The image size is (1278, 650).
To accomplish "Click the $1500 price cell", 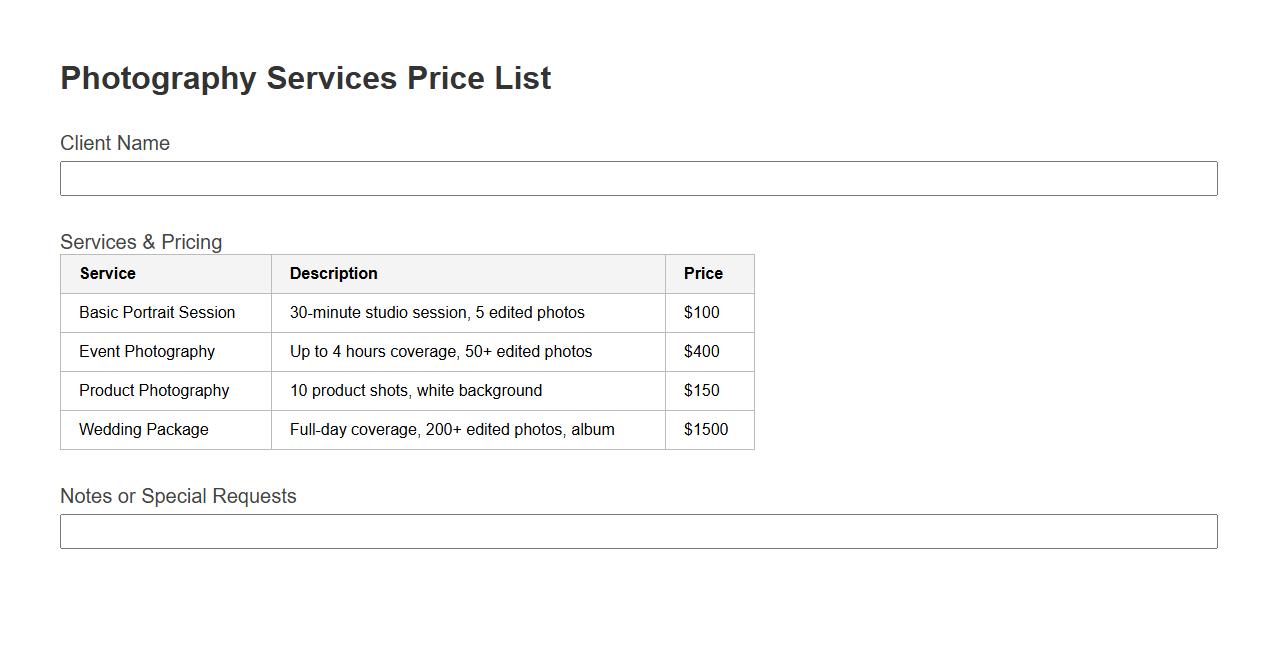I will 706,430.
